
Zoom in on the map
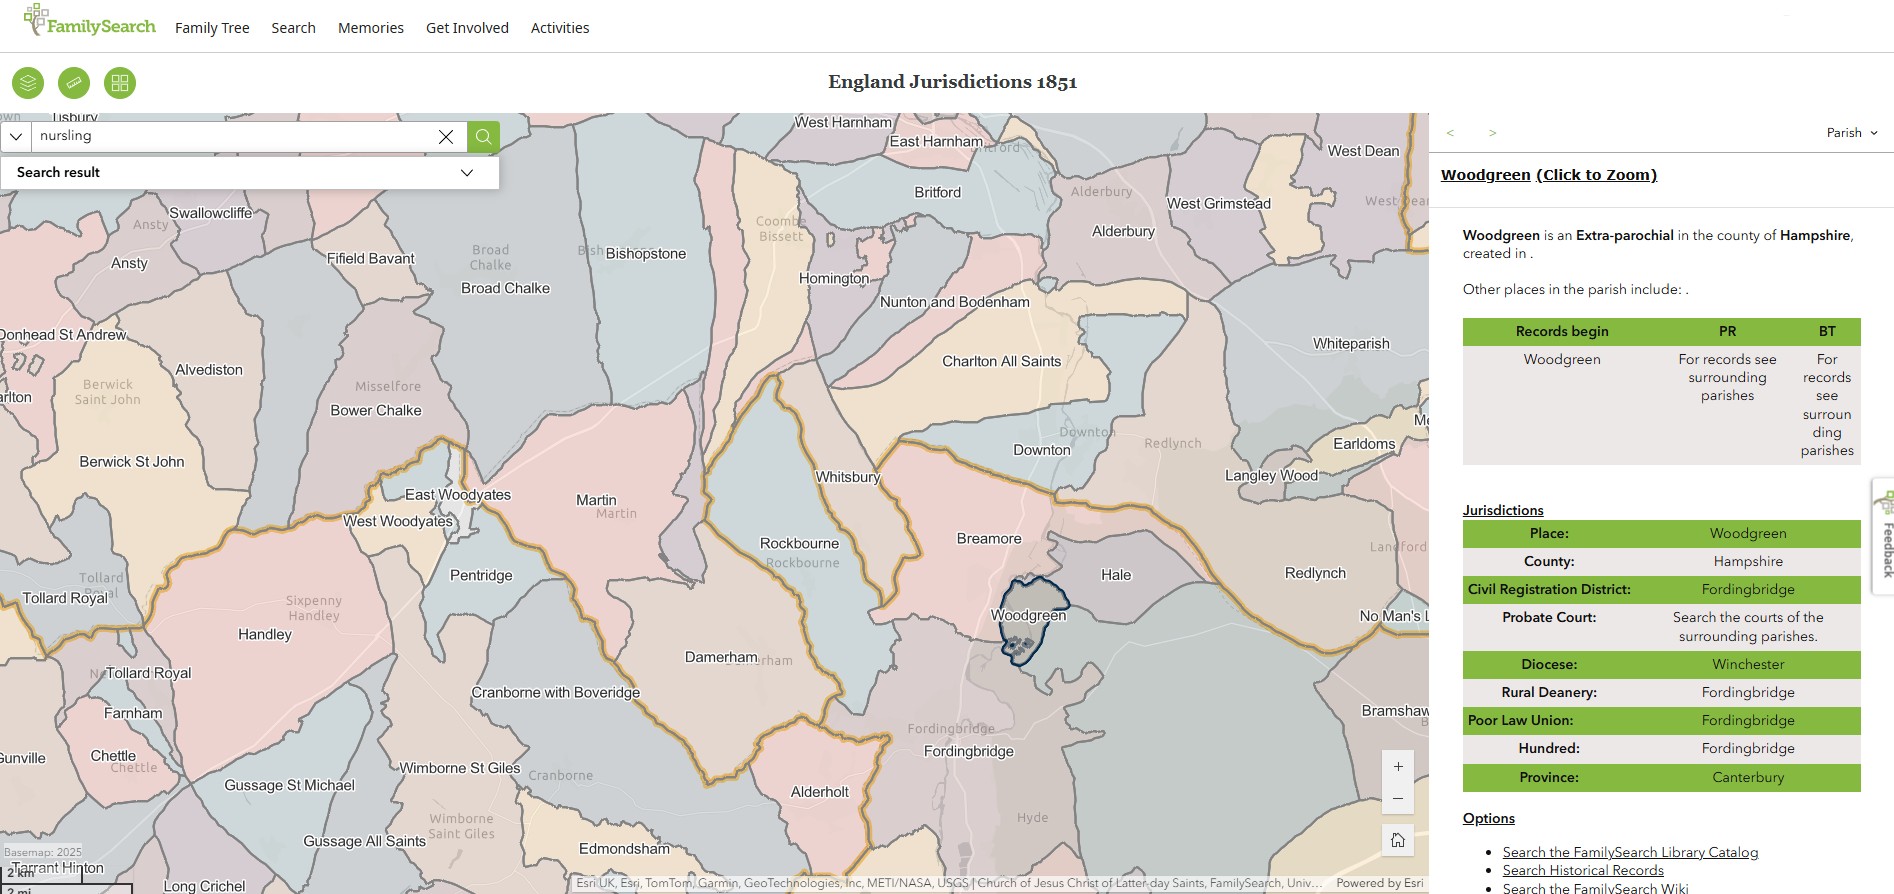click(1398, 767)
